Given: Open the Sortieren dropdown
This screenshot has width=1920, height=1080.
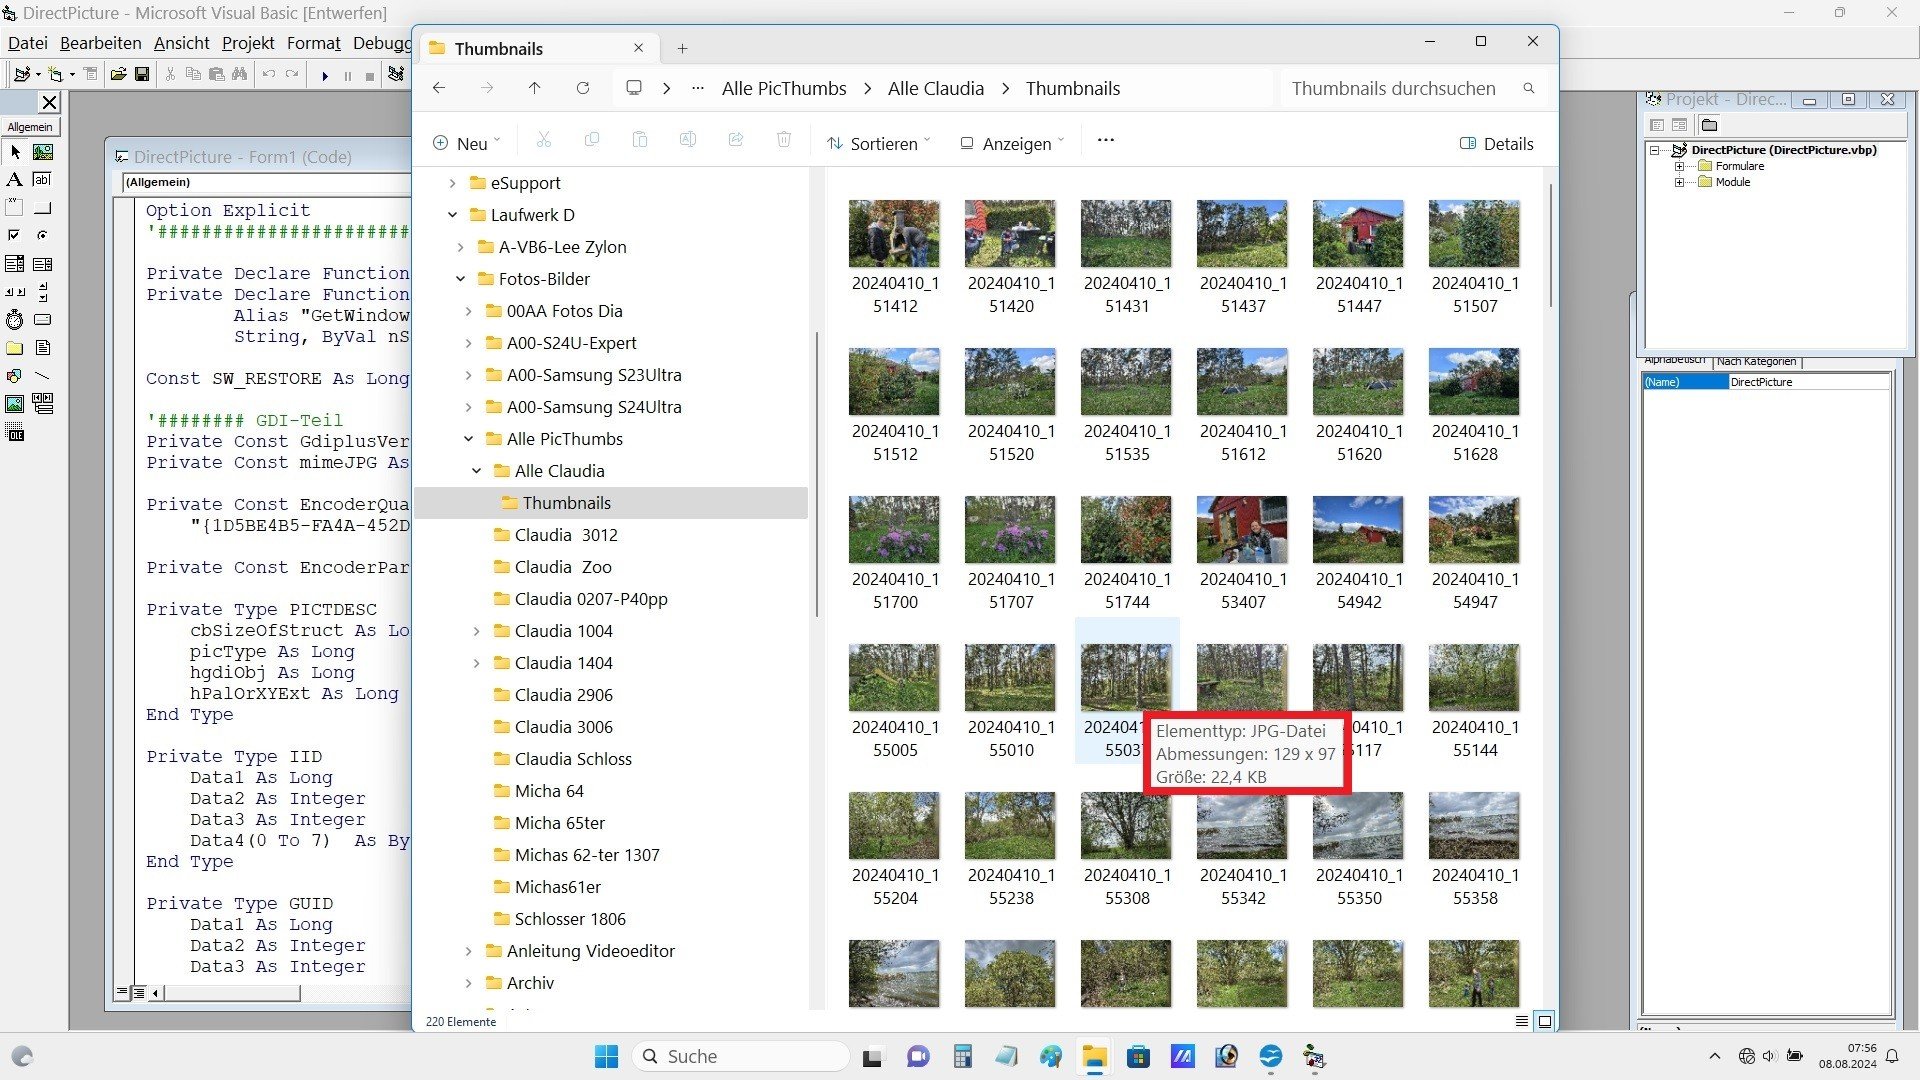Looking at the screenshot, I should click(878, 144).
